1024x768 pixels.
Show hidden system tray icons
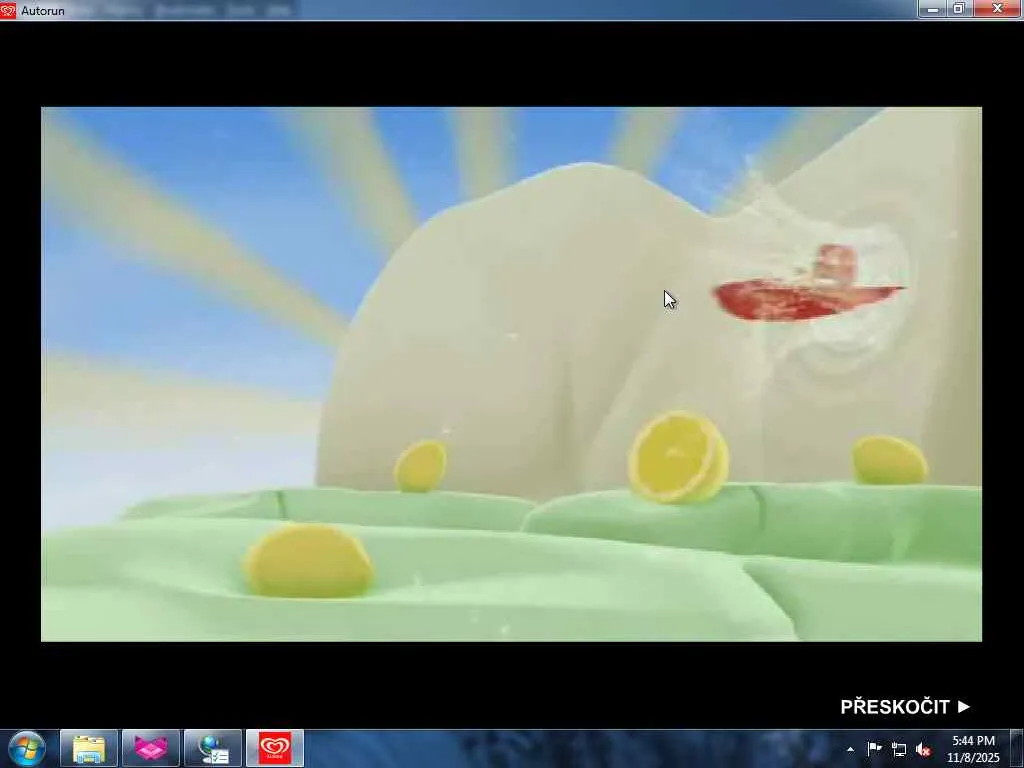850,749
